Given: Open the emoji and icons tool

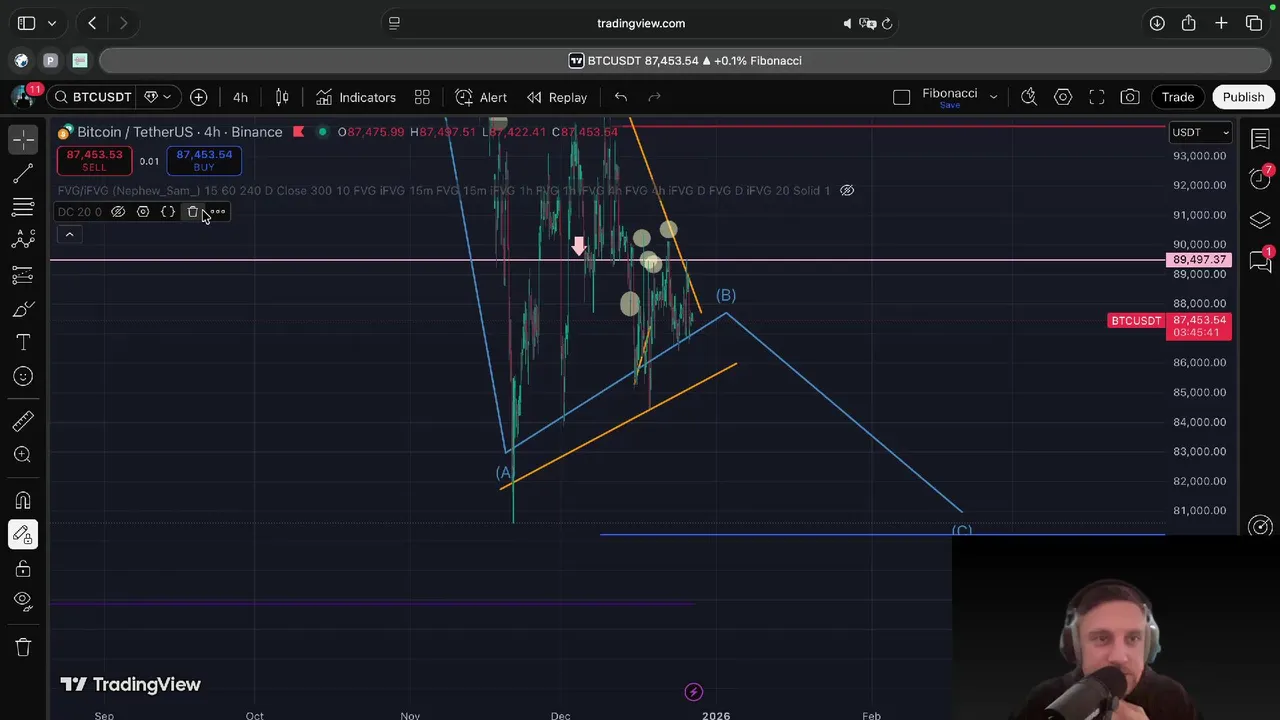Looking at the screenshot, I should (x=23, y=377).
